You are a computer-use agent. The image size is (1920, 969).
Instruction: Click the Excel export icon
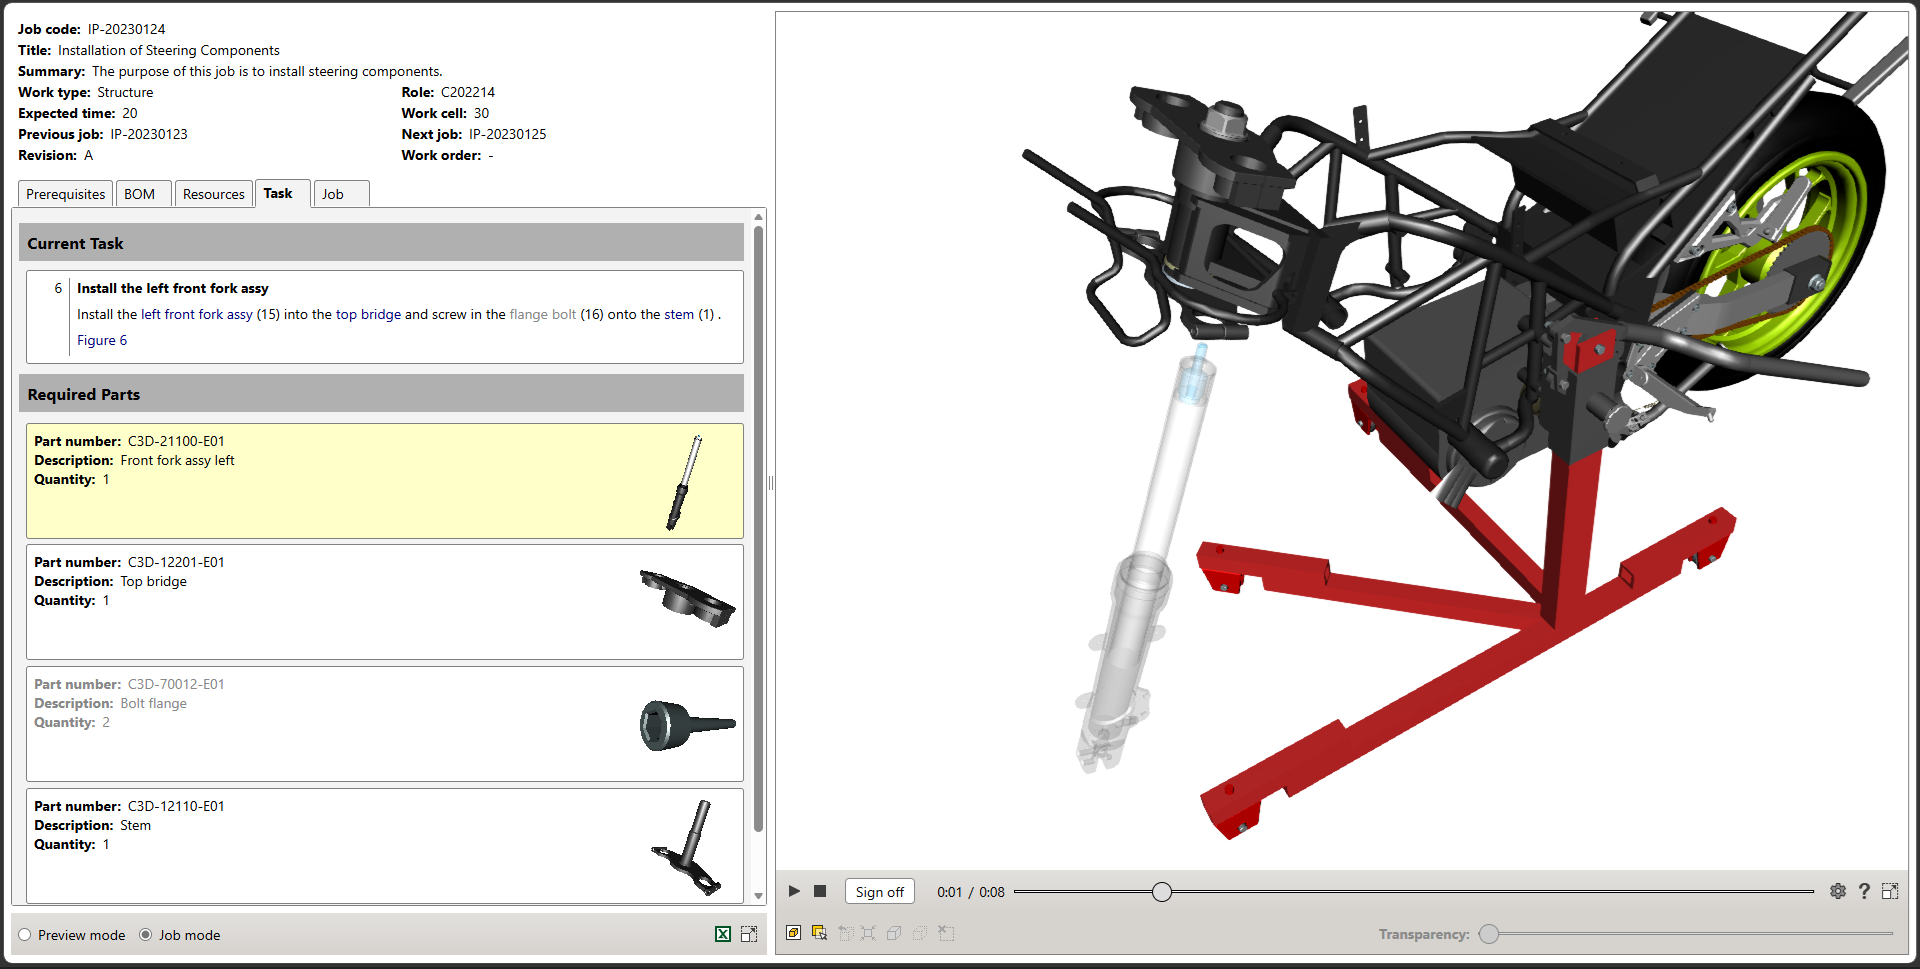[723, 934]
